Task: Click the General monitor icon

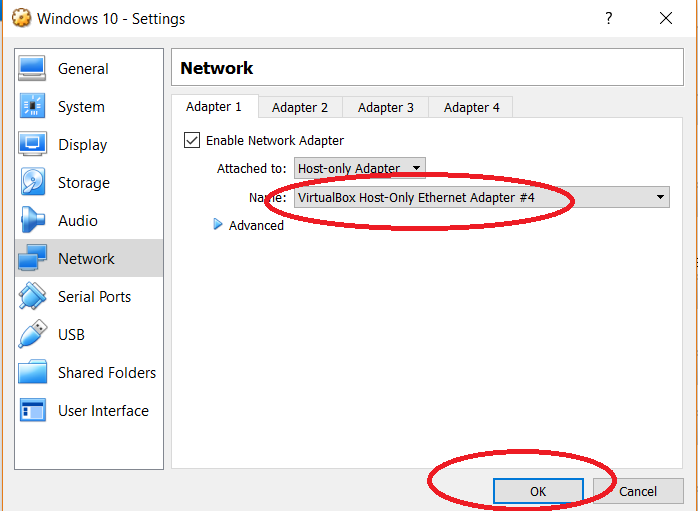Action: (32, 69)
